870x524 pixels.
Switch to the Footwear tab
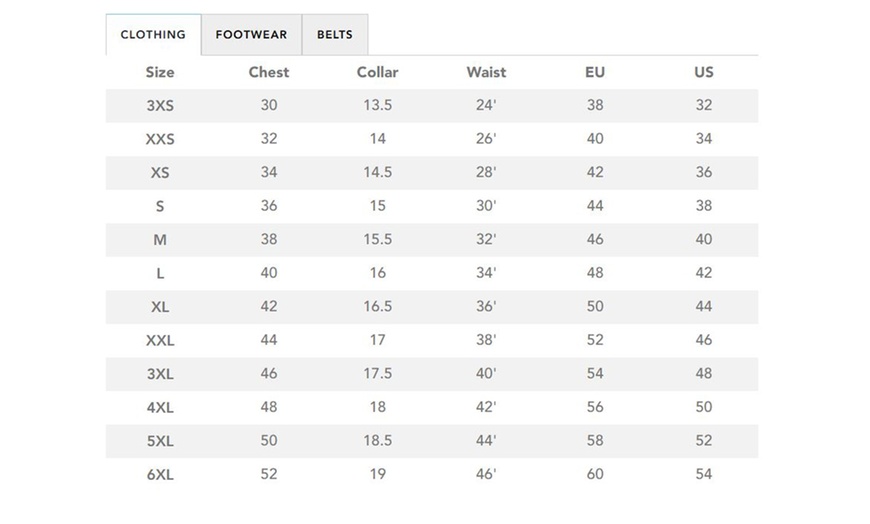tap(251, 35)
